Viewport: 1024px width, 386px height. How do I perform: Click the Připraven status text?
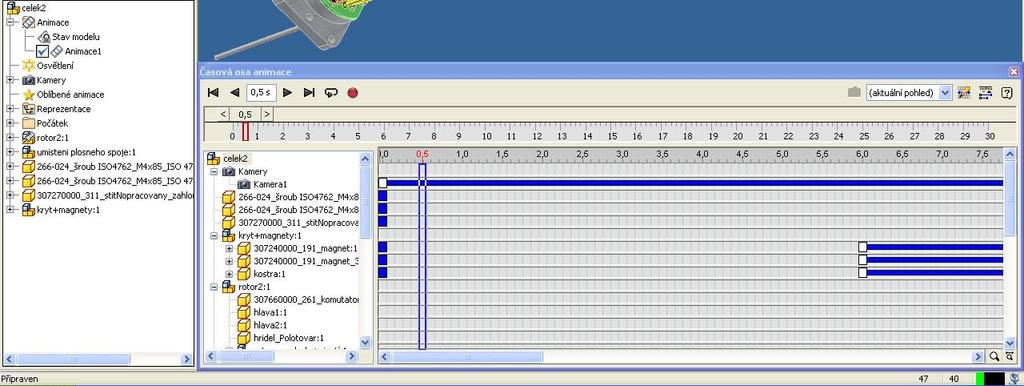19,379
